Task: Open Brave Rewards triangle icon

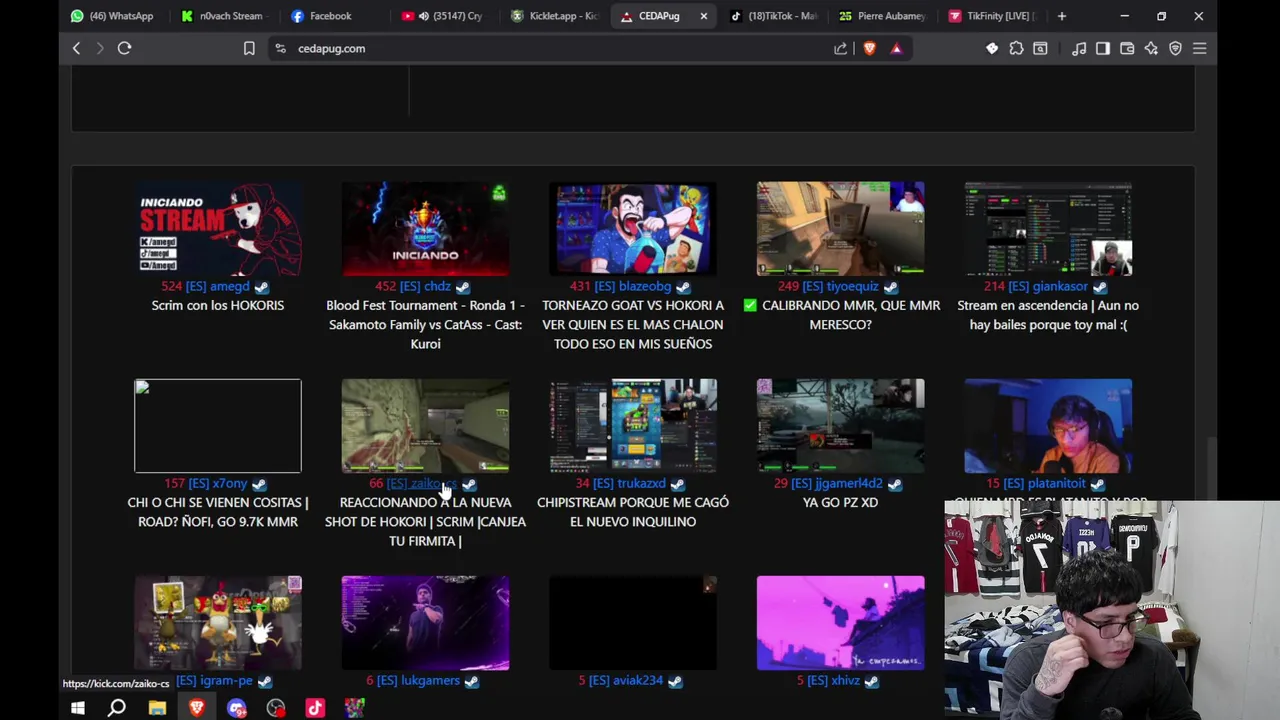Action: pyautogui.click(x=896, y=48)
